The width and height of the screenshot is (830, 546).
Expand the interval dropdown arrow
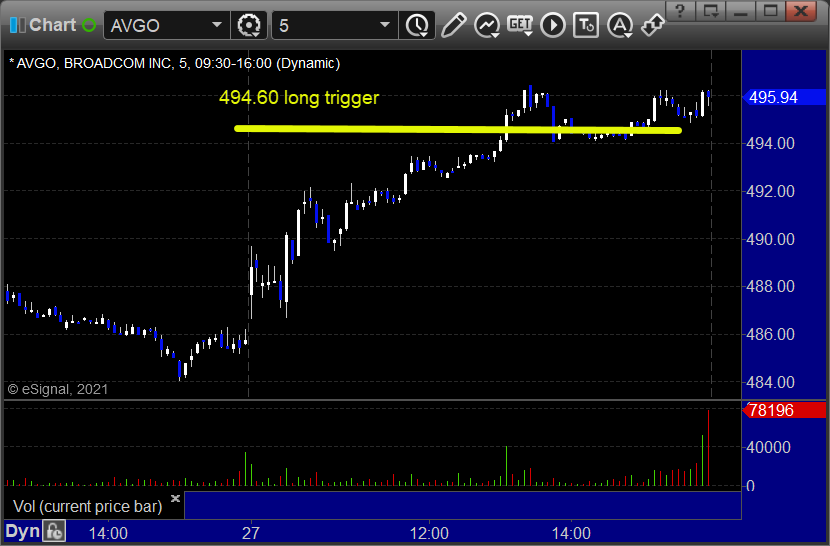385,25
